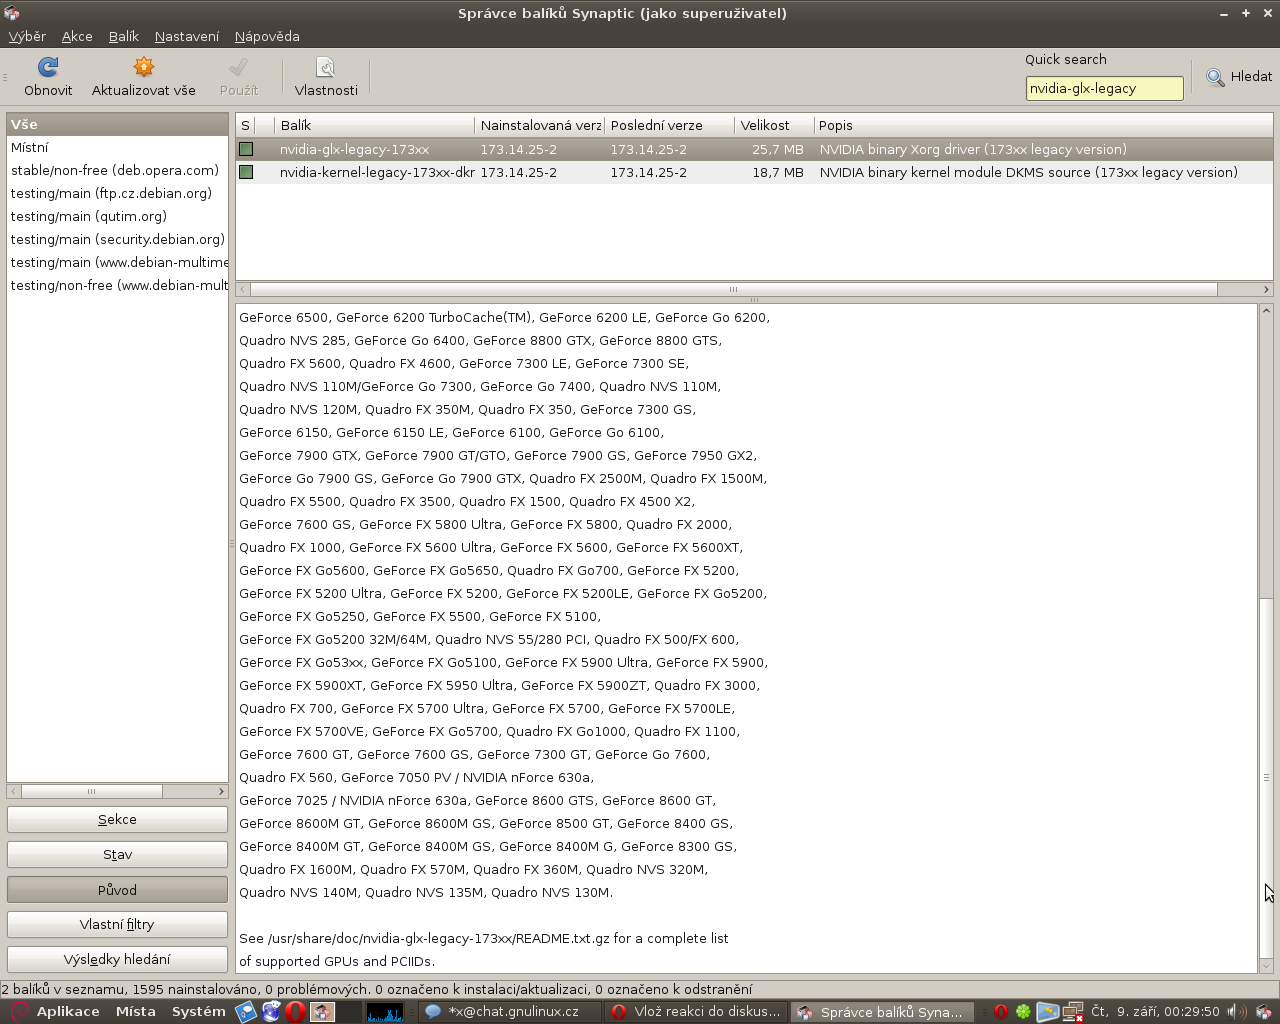Select Místní in origin list
Screen dimensions: 1280x1024
[117, 147]
